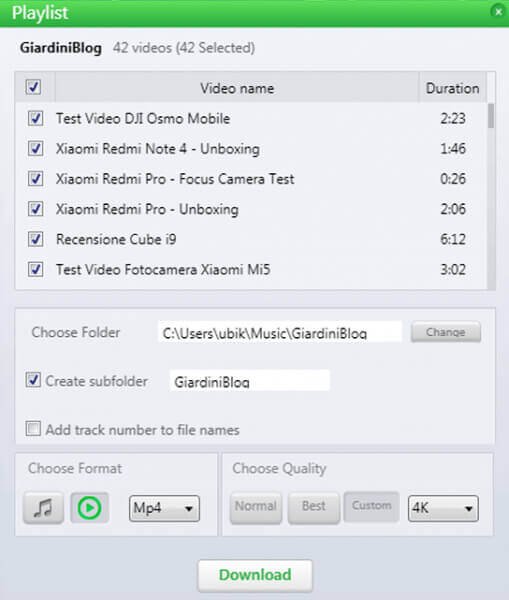The width and height of the screenshot is (509, 600).
Task: Click the Duration column header
Action: (x=452, y=88)
